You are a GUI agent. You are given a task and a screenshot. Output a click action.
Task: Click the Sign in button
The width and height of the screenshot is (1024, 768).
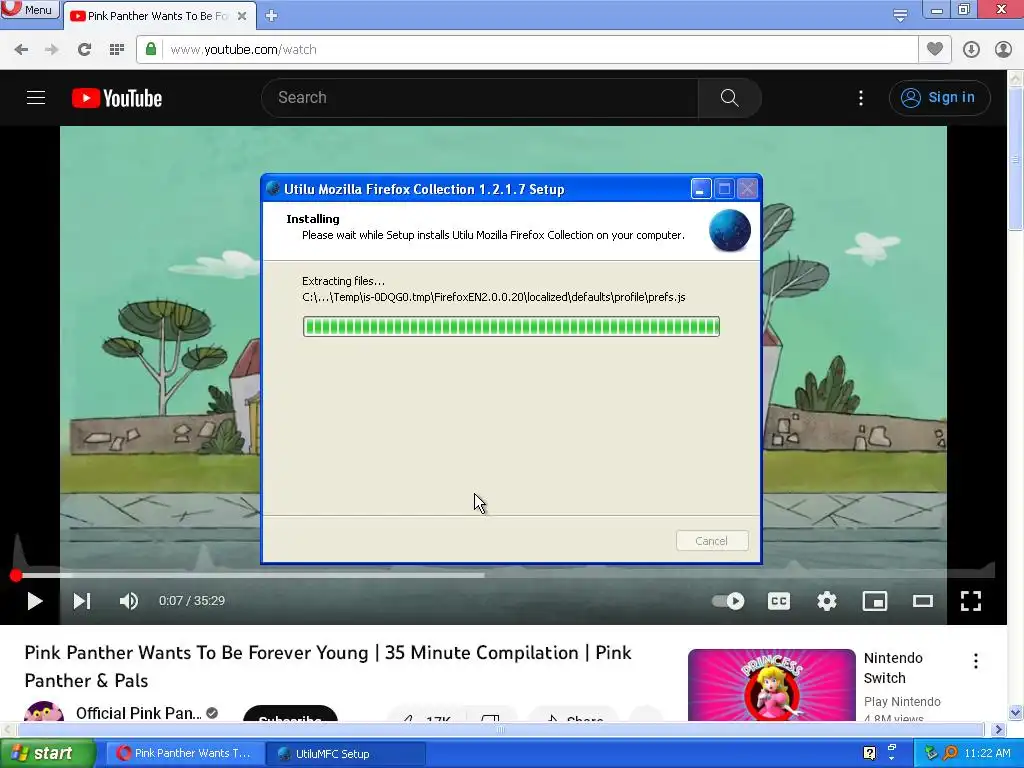click(939, 98)
